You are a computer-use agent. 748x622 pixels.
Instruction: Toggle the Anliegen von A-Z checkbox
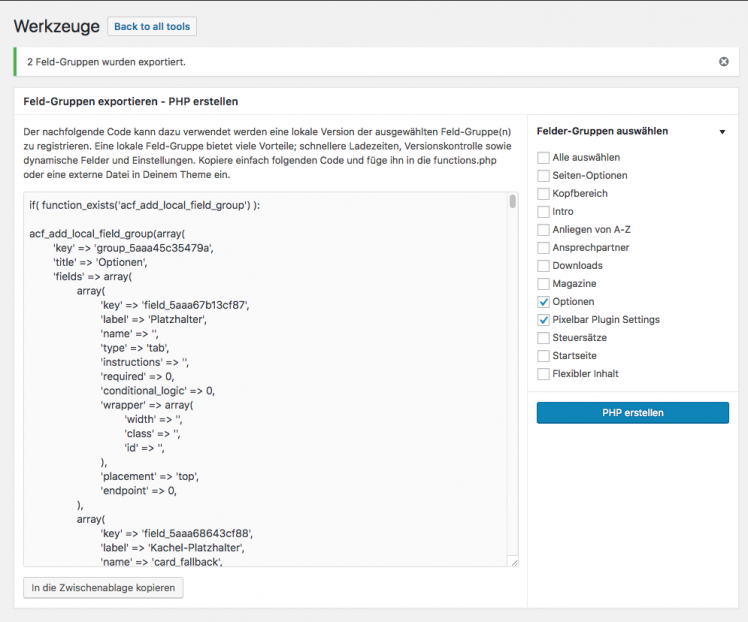pos(543,230)
